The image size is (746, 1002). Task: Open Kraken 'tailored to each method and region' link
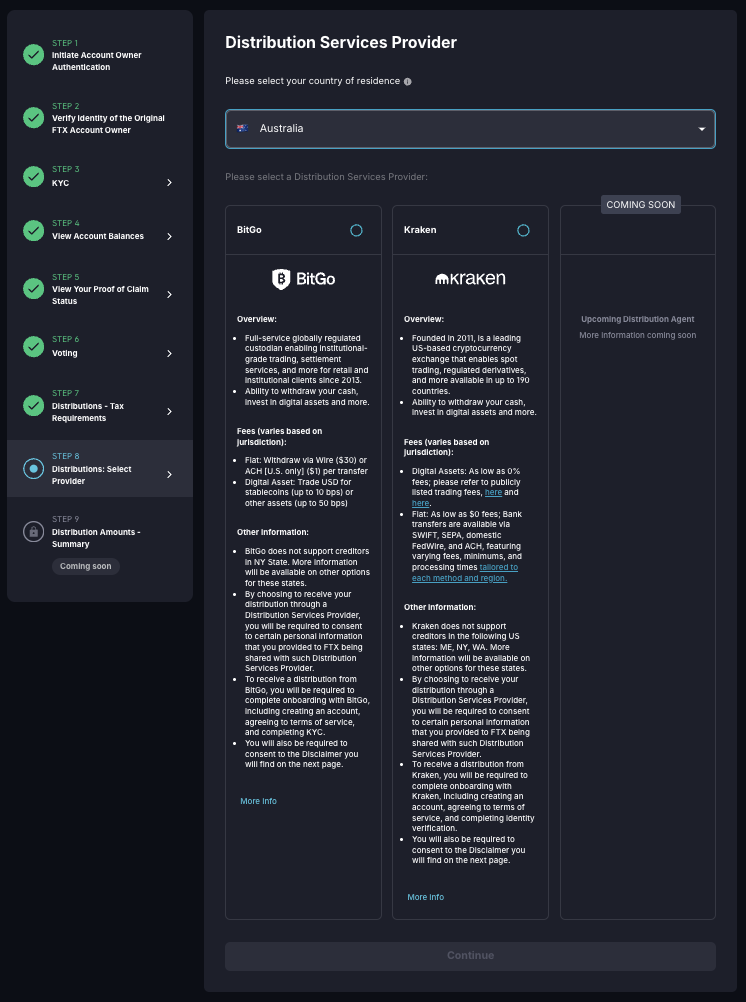(x=463, y=572)
